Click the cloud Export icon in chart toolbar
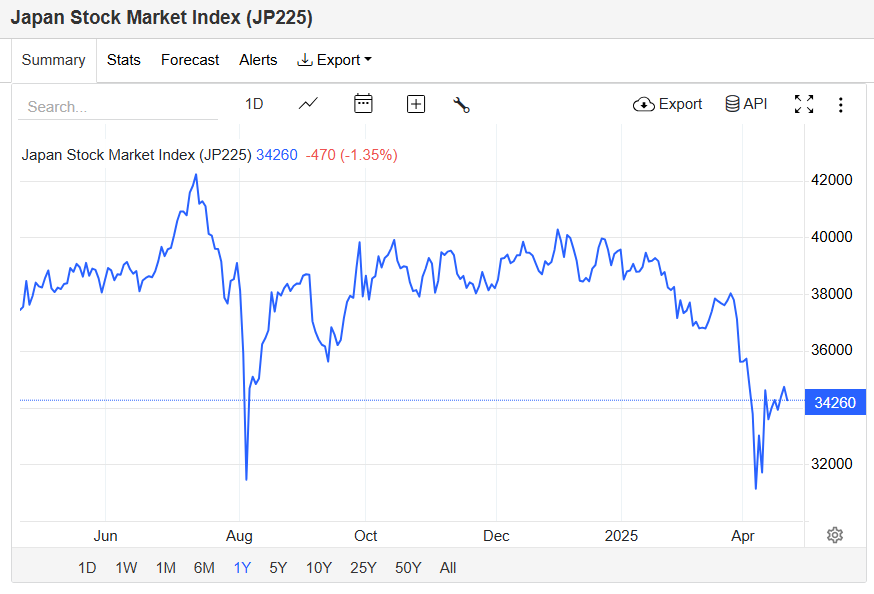This screenshot has width=874, height=594. pos(643,104)
